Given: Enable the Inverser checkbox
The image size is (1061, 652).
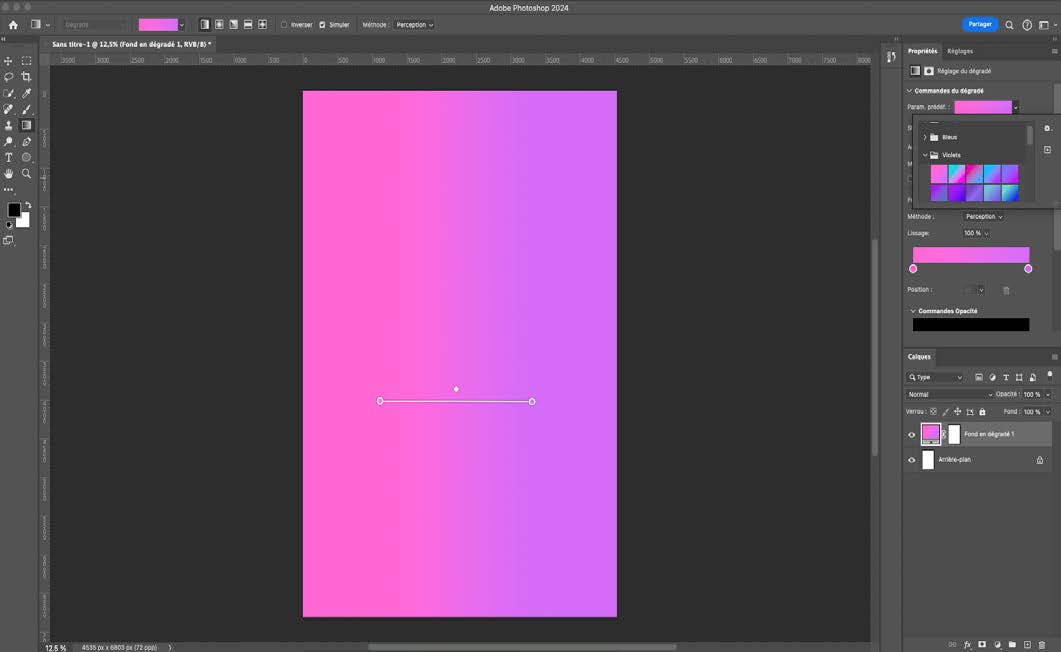Looking at the screenshot, I should coord(284,25).
